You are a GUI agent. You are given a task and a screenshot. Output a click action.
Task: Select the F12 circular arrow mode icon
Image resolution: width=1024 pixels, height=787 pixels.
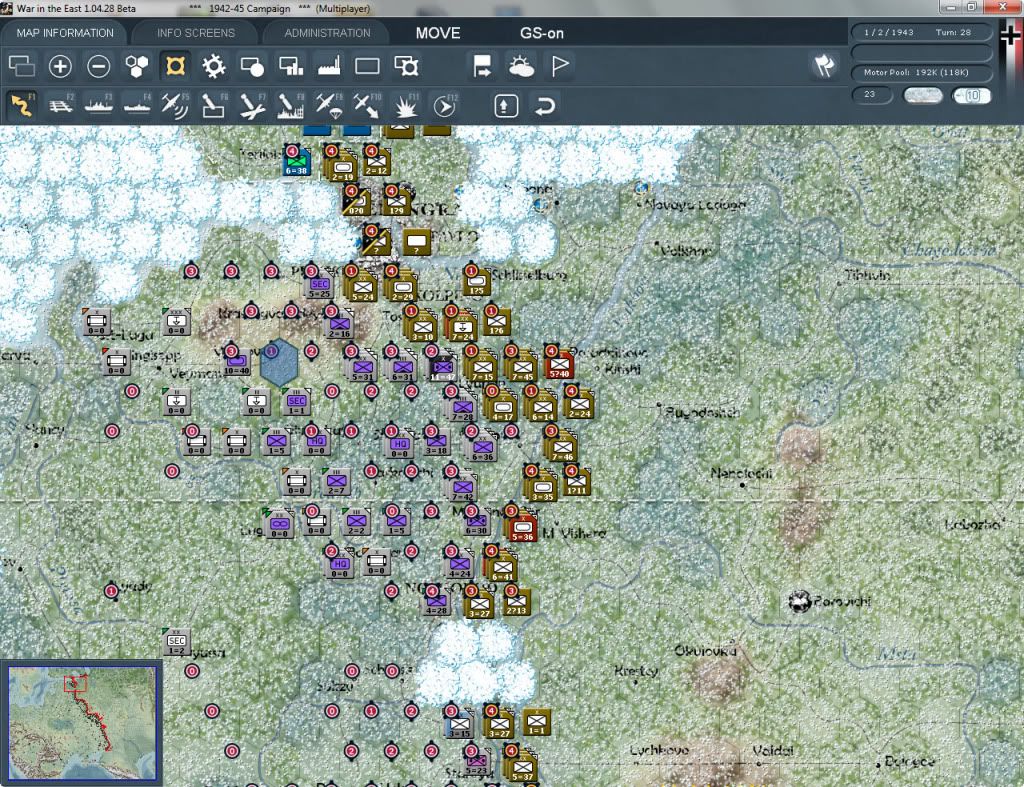coord(445,105)
